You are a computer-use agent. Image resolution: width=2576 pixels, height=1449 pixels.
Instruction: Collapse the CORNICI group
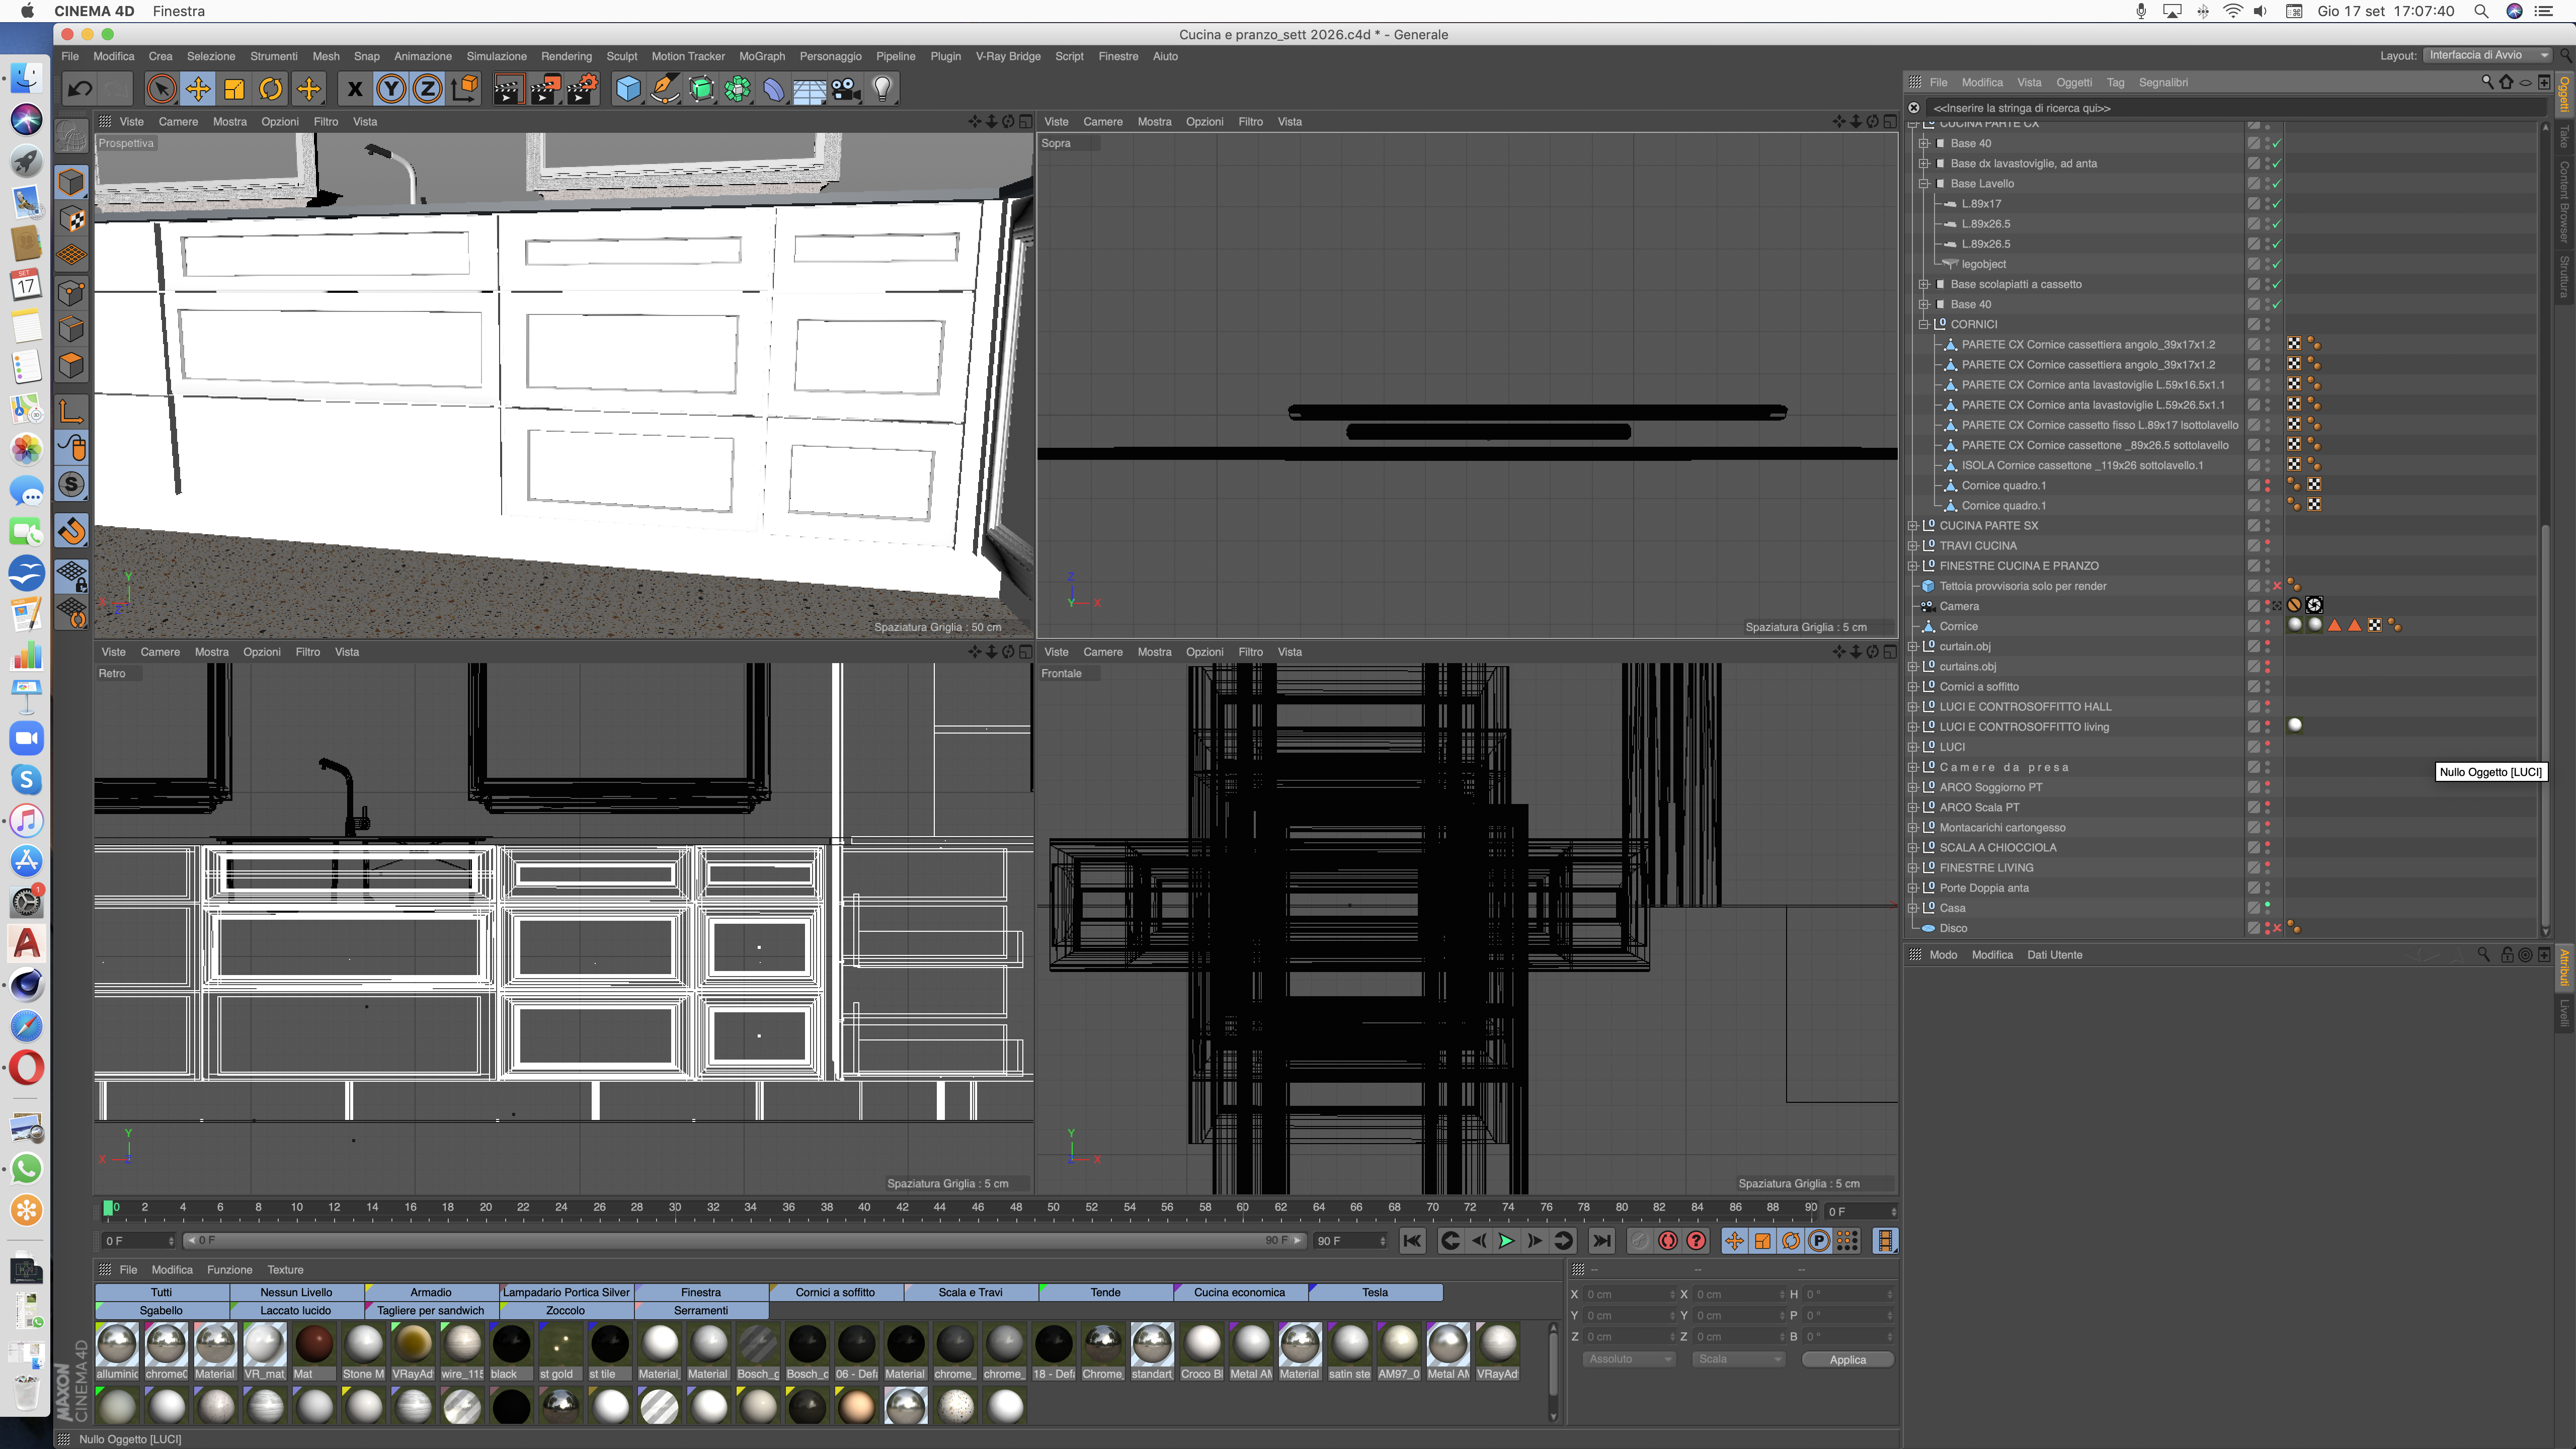click(x=1923, y=324)
